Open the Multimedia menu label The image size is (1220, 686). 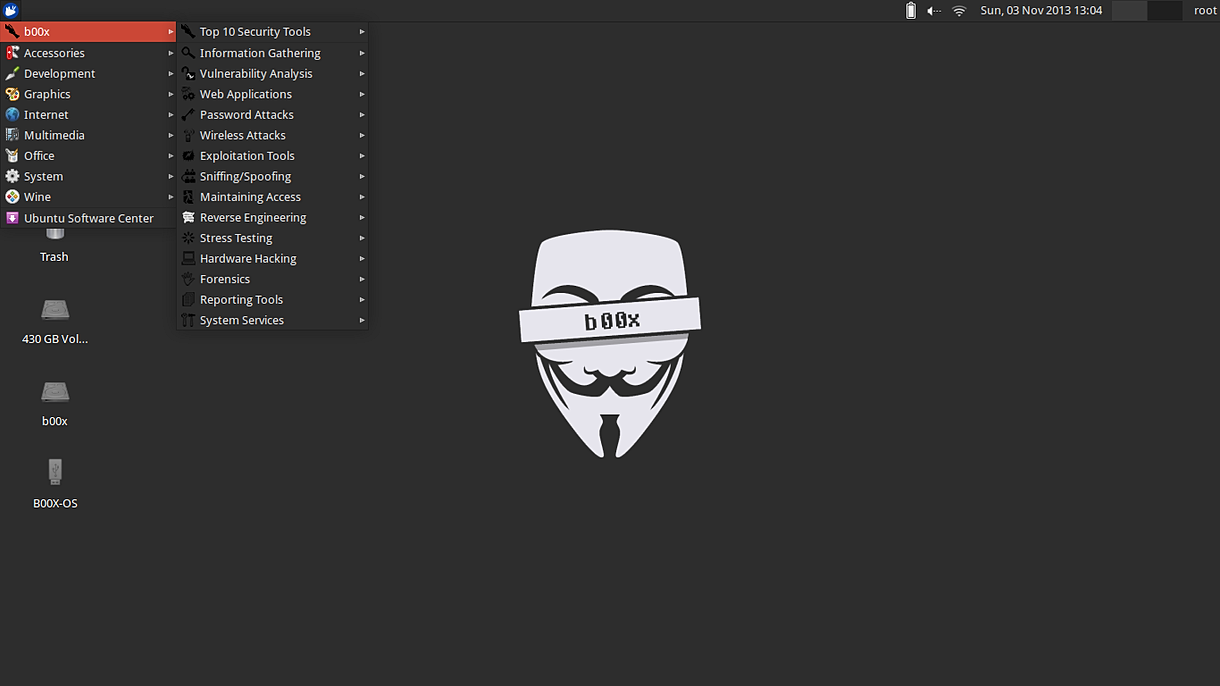[54, 135]
